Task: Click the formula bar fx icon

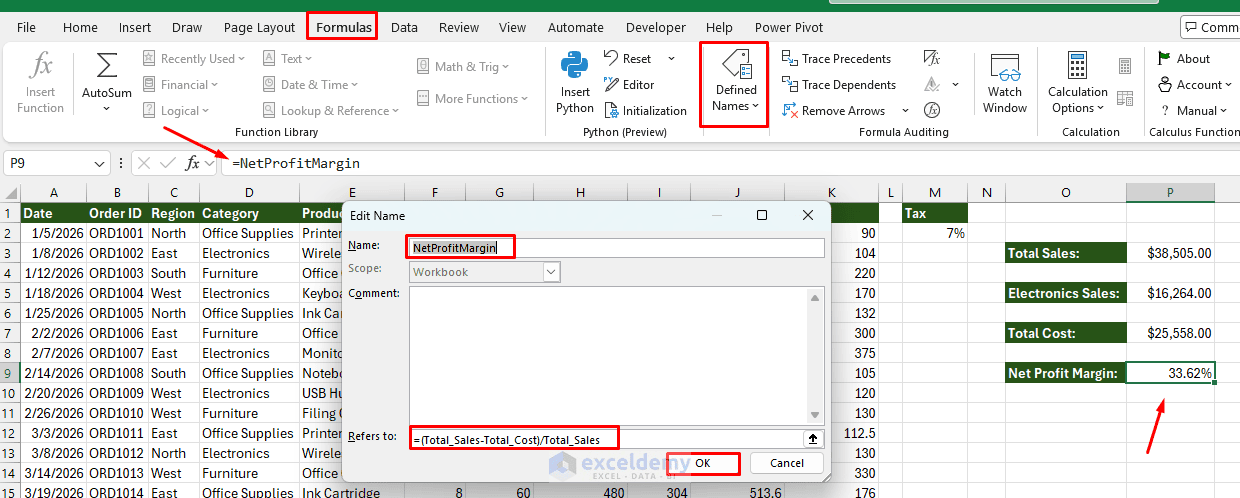Action: pyautogui.click(x=193, y=163)
